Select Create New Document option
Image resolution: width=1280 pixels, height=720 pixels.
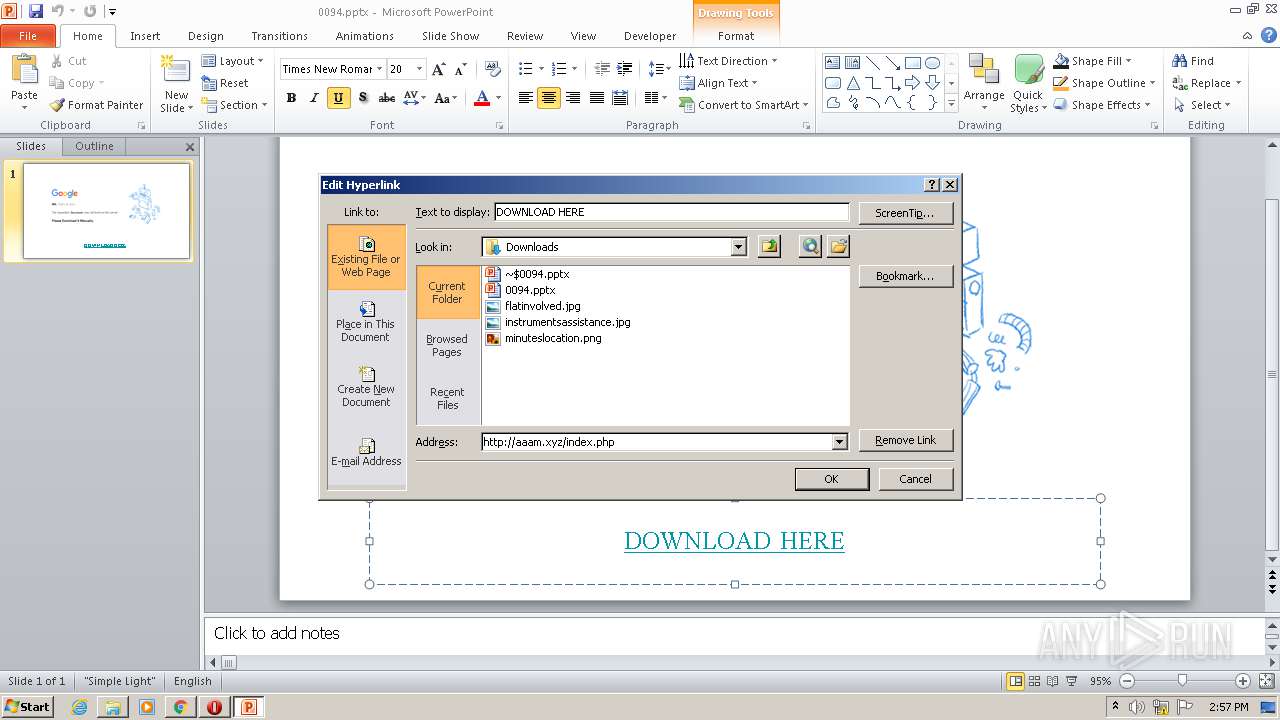click(366, 388)
